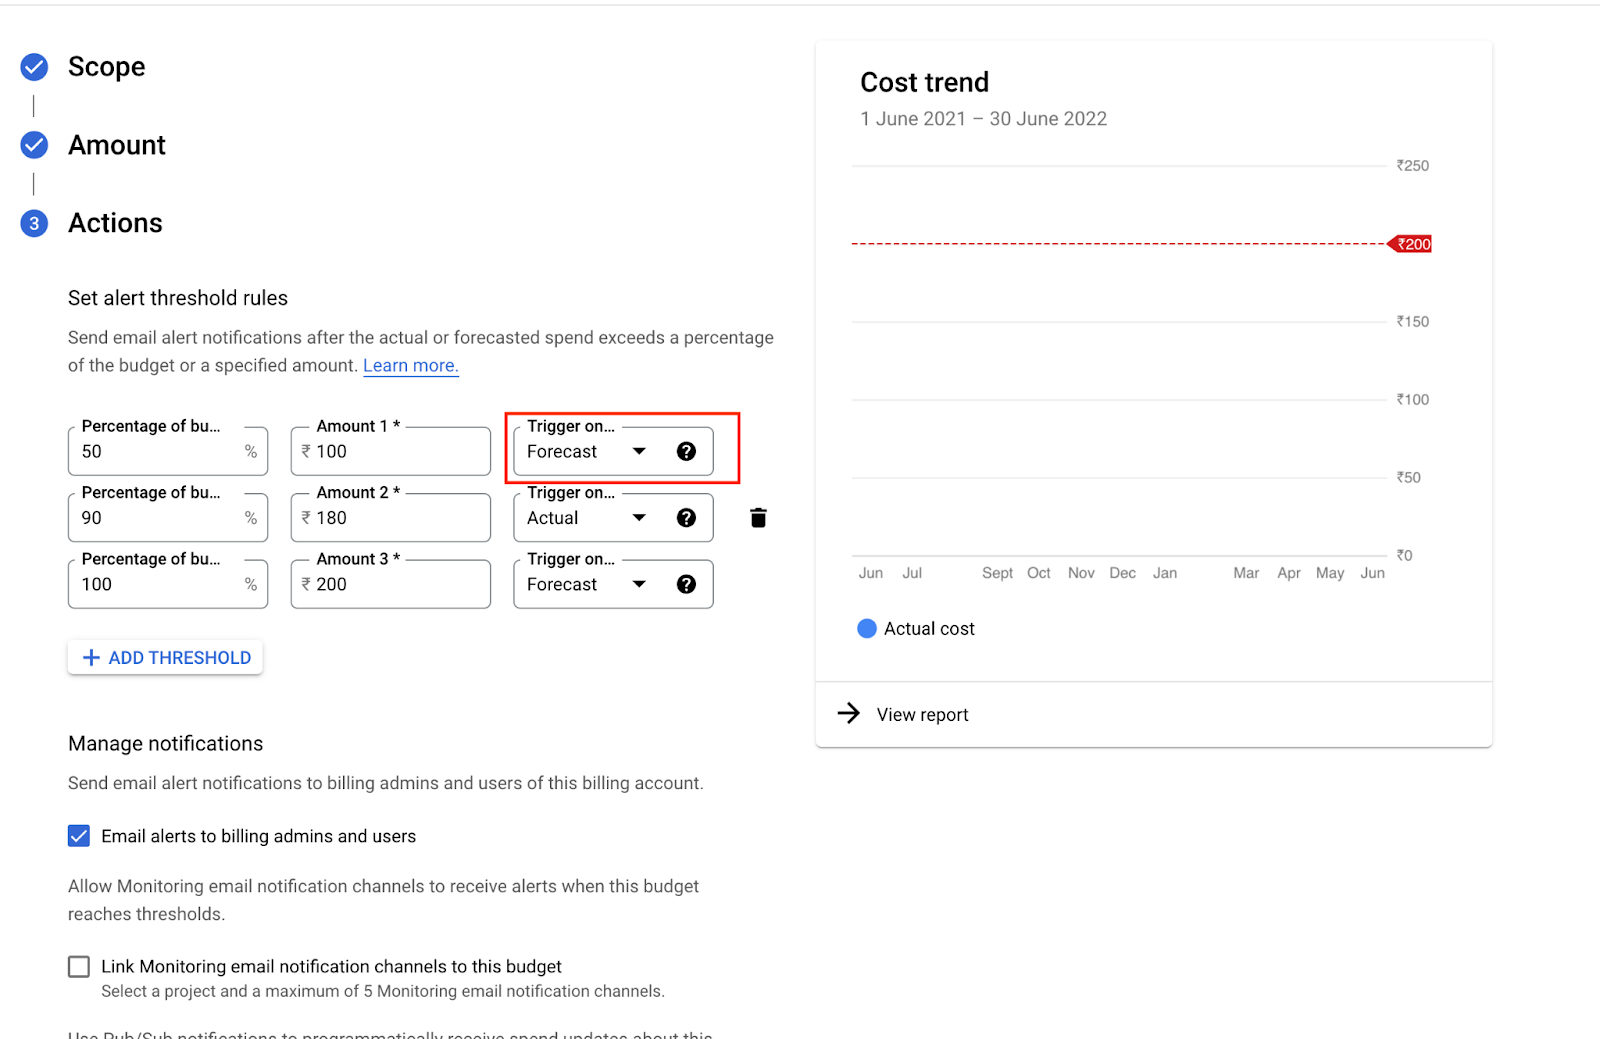Select the Actions step in the navigation

tap(115, 223)
